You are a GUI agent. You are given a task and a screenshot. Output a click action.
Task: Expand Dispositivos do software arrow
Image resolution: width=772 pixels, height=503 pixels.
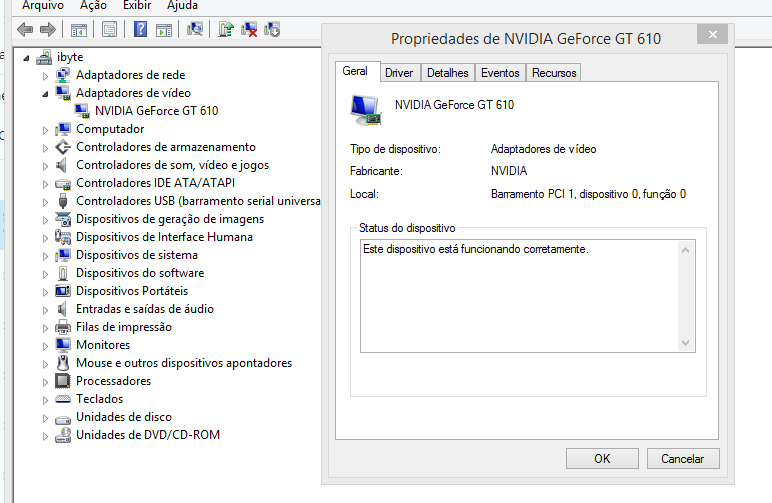tap(45, 274)
